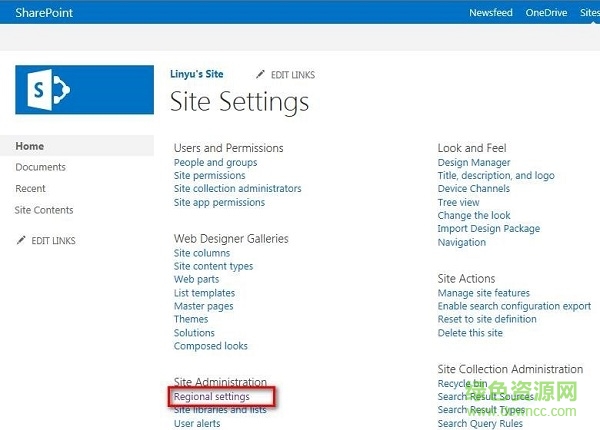Open Newsfeed in the top bar
600x430 pixels.
(x=491, y=13)
